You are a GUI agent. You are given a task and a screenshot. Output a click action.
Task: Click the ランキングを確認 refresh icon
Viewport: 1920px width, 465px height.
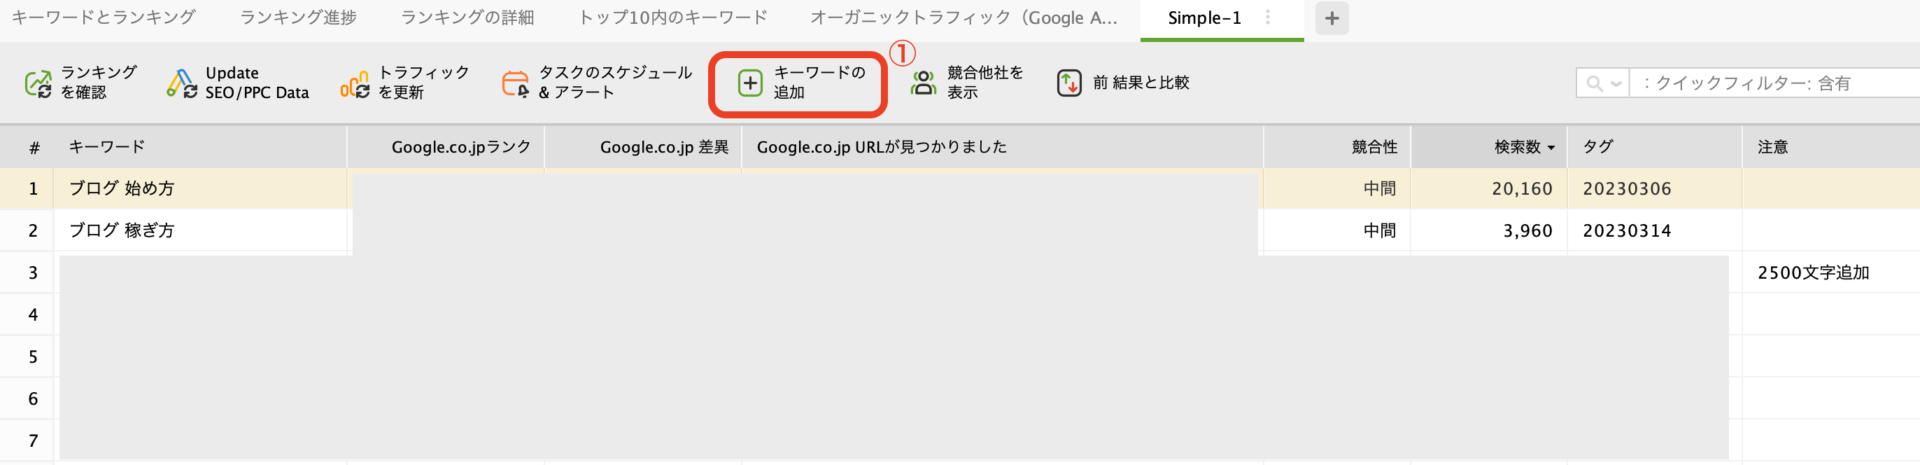[x=38, y=83]
